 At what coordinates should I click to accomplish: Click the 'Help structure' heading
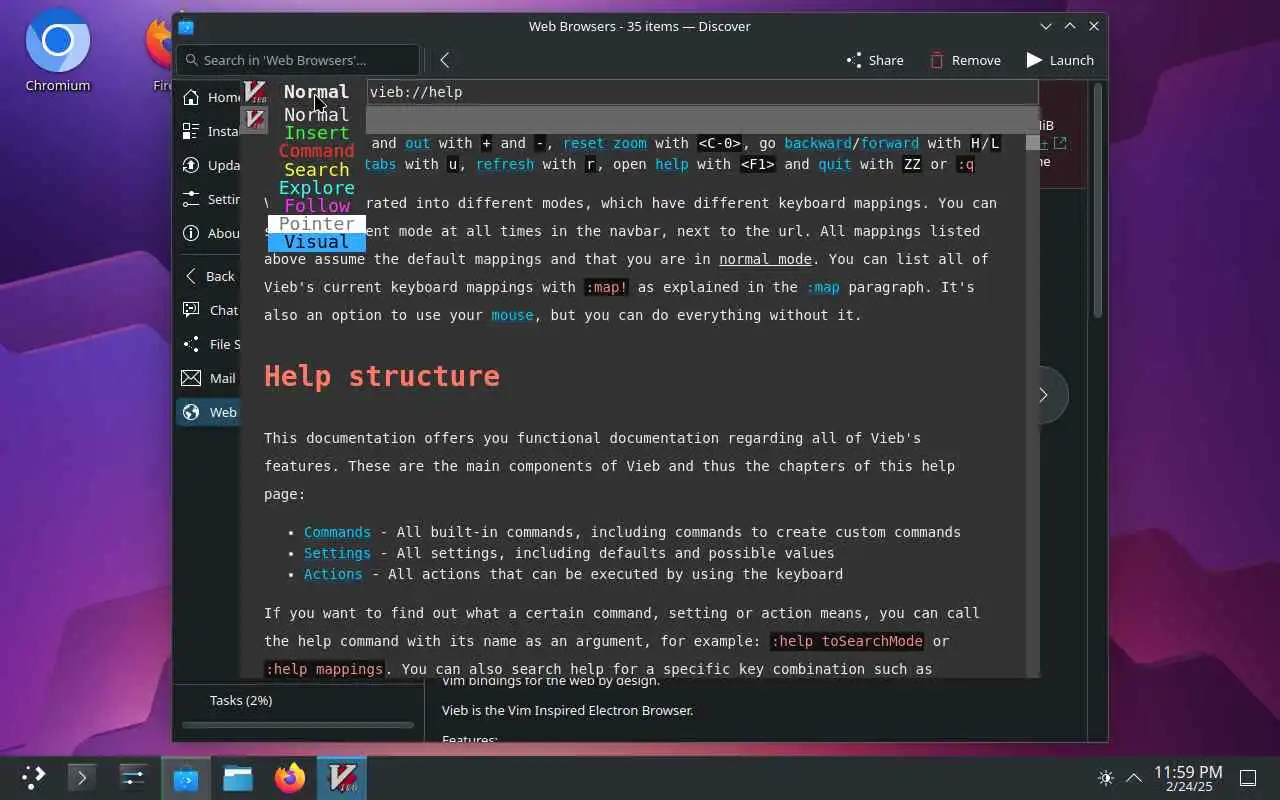[x=382, y=376]
